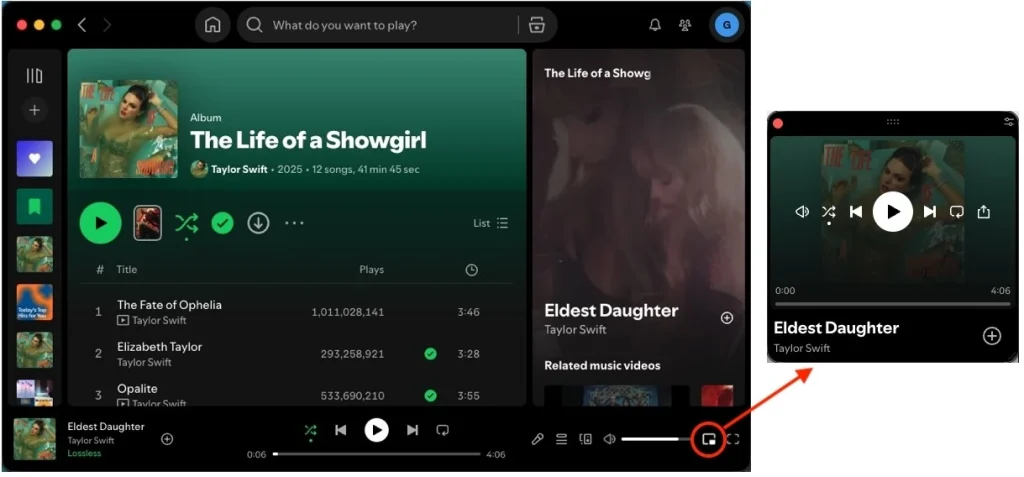Click play count 1,011,028,141
Viewport: 1024px width, 477px height.
pyautogui.click(x=347, y=312)
